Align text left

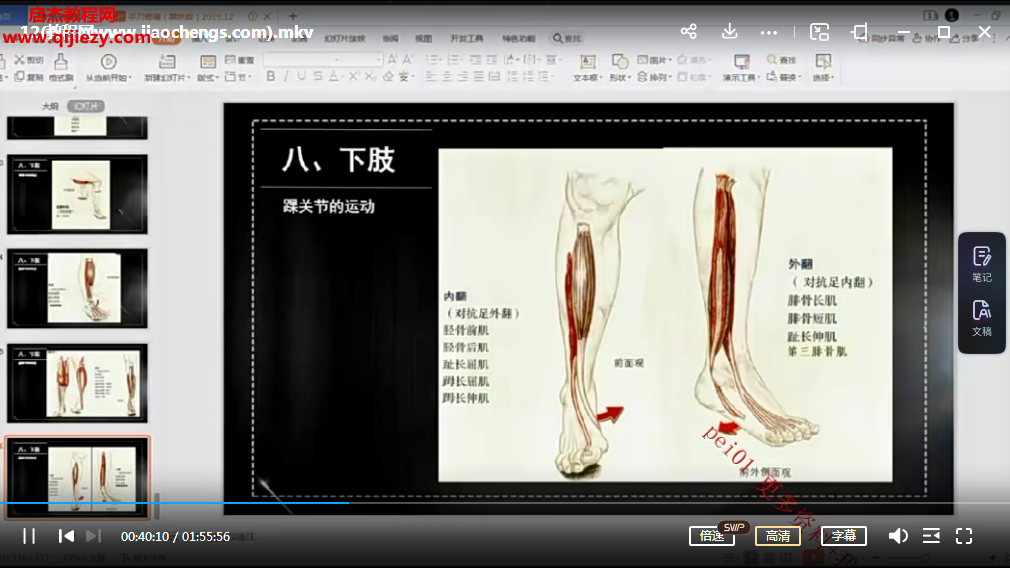click(x=431, y=77)
